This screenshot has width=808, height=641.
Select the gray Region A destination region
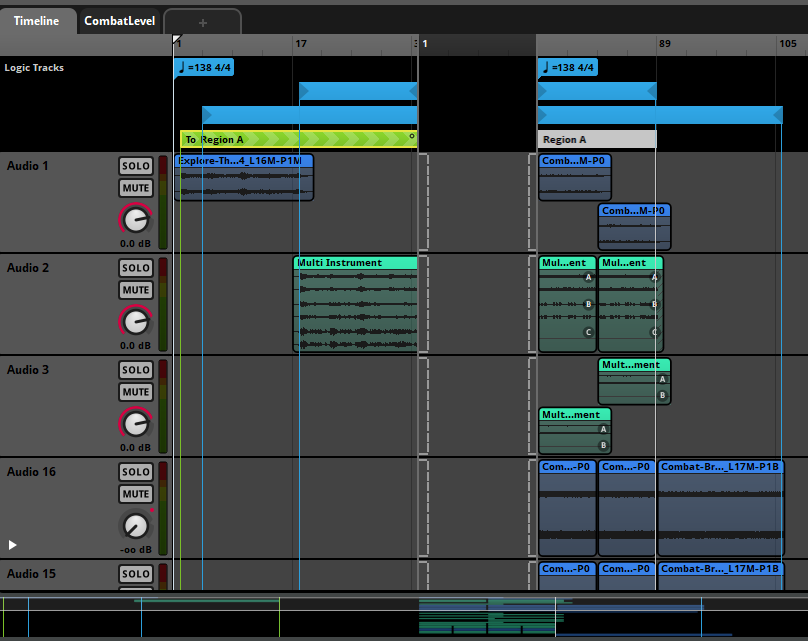coord(597,140)
